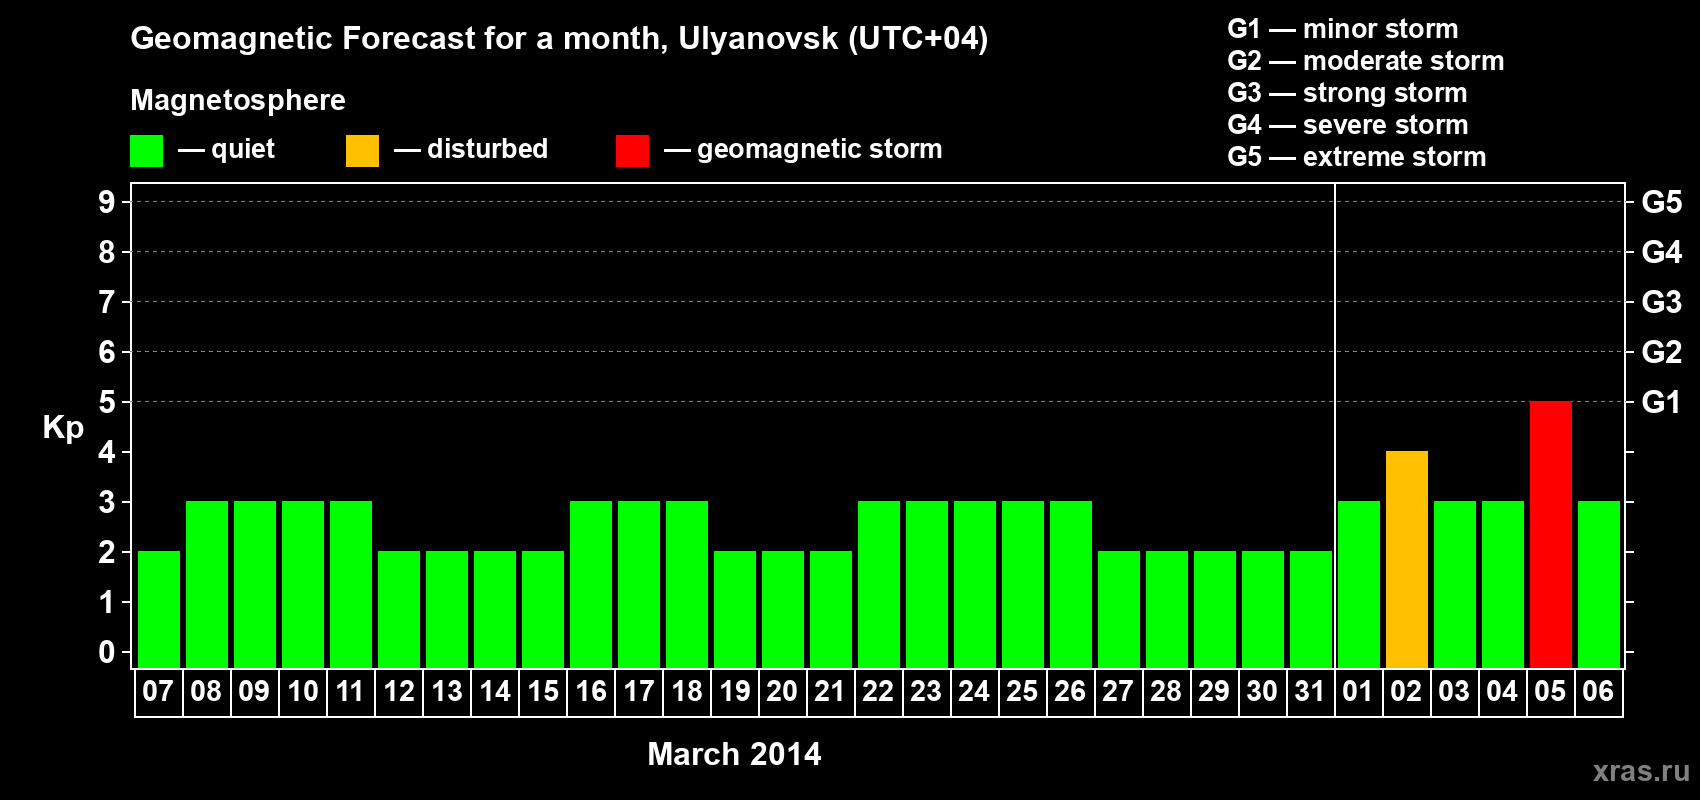This screenshot has width=1700, height=800.
Task: Click the date label 06
Action: (x=1598, y=691)
